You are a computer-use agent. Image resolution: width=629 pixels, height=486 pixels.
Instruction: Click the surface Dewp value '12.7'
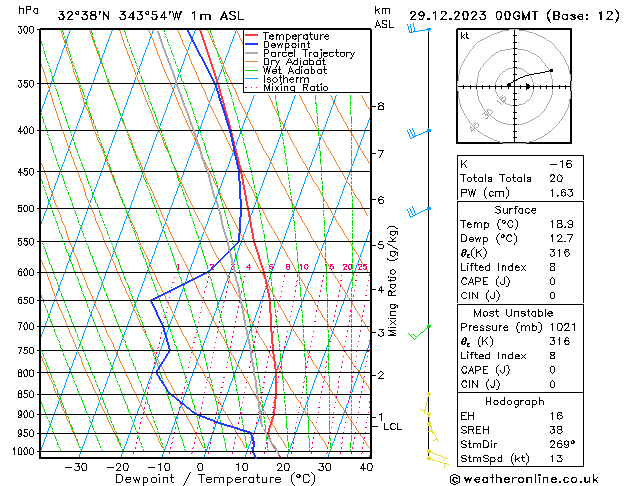tap(561, 239)
